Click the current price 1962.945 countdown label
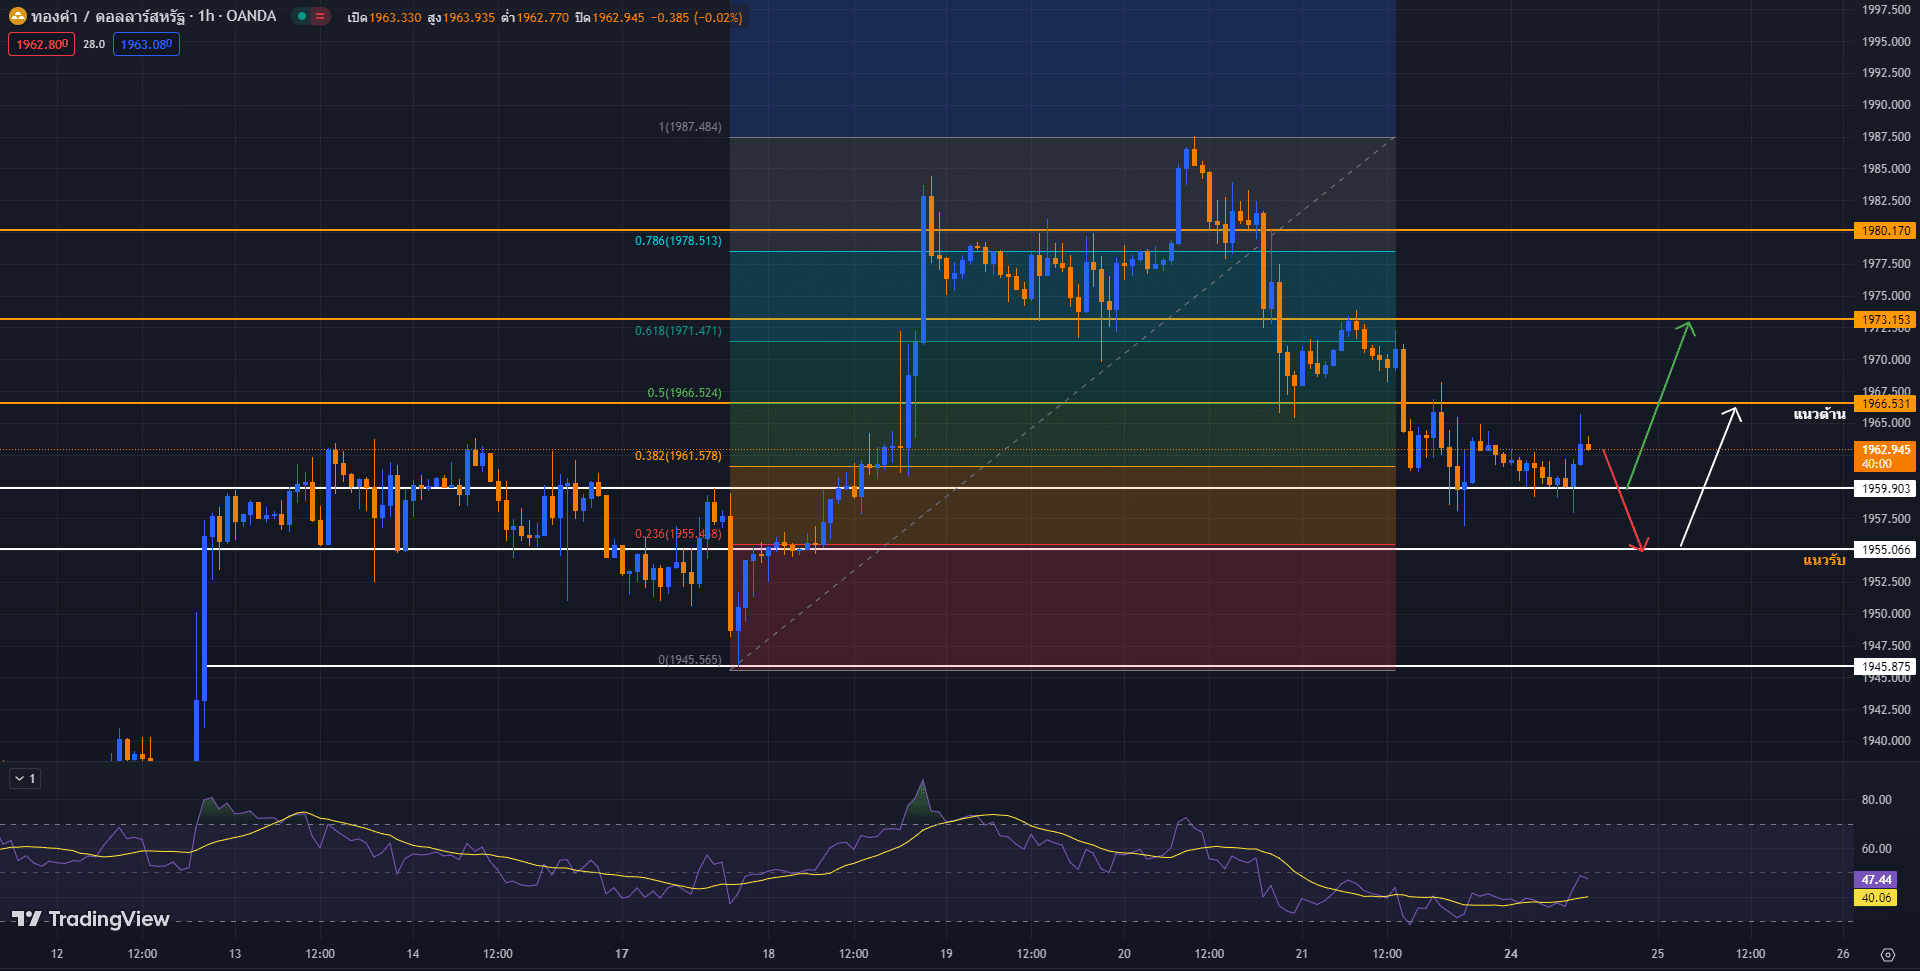This screenshot has width=1920, height=971. point(1885,456)
